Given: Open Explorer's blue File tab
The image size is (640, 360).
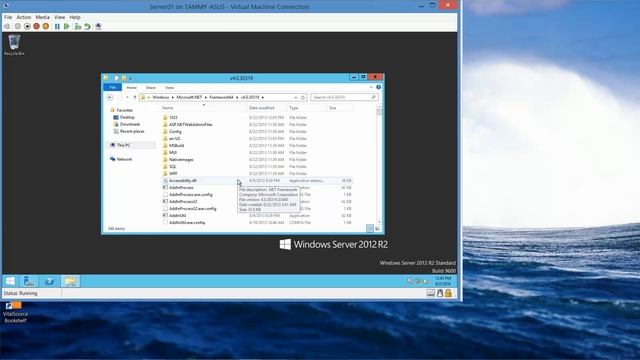Looking at the screenshot, I should [112, 87].
